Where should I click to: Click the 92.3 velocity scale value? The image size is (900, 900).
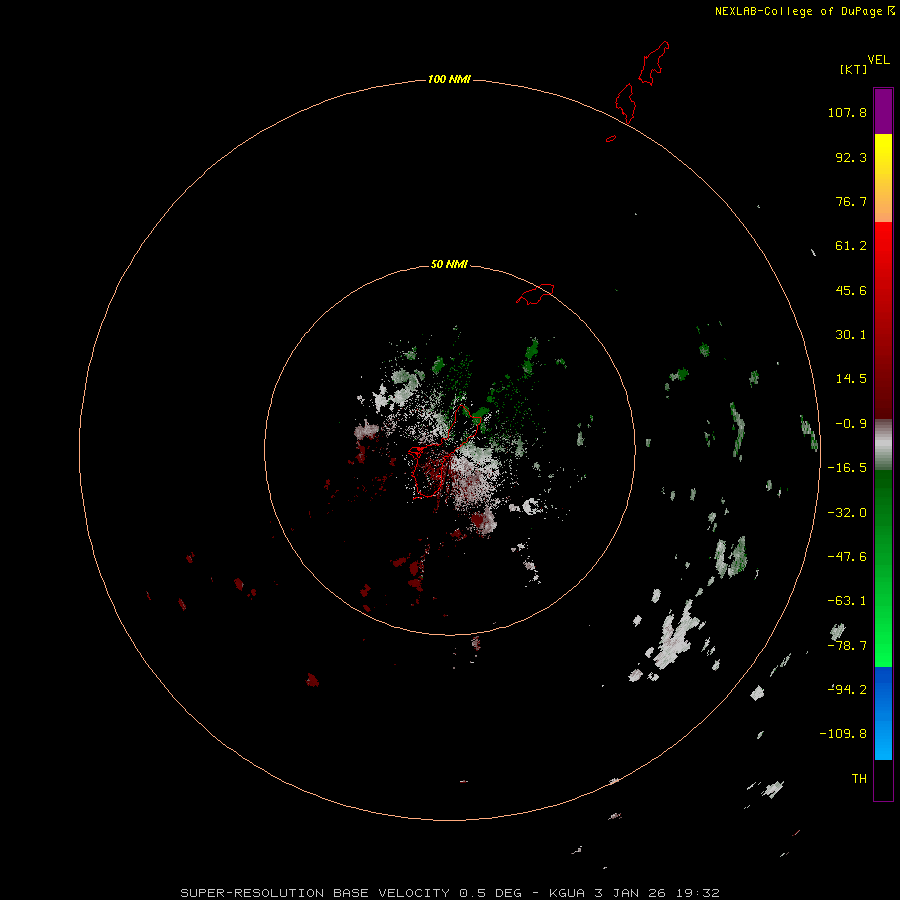point(851,157)
